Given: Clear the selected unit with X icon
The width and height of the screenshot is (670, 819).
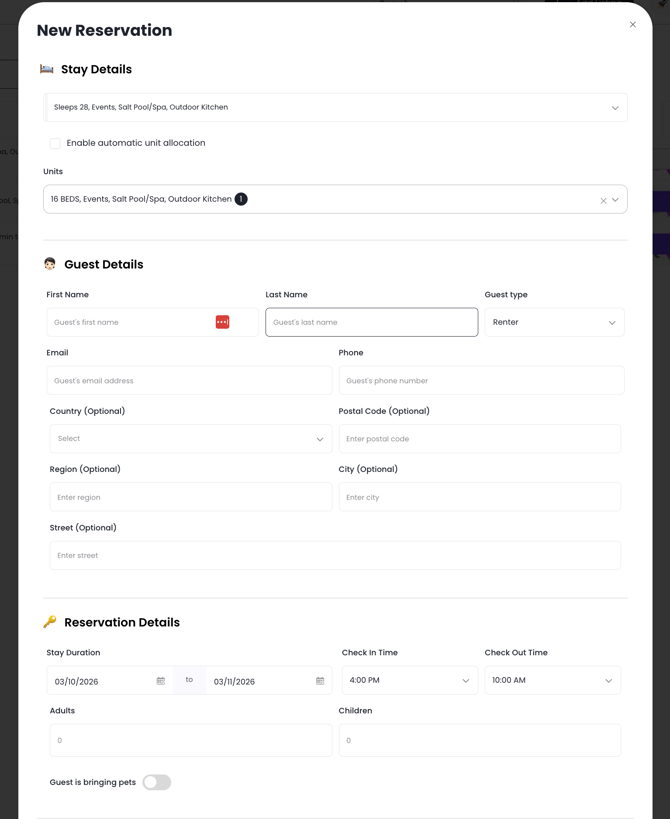Looking at the screenshot, I should [x=603, y=200].
